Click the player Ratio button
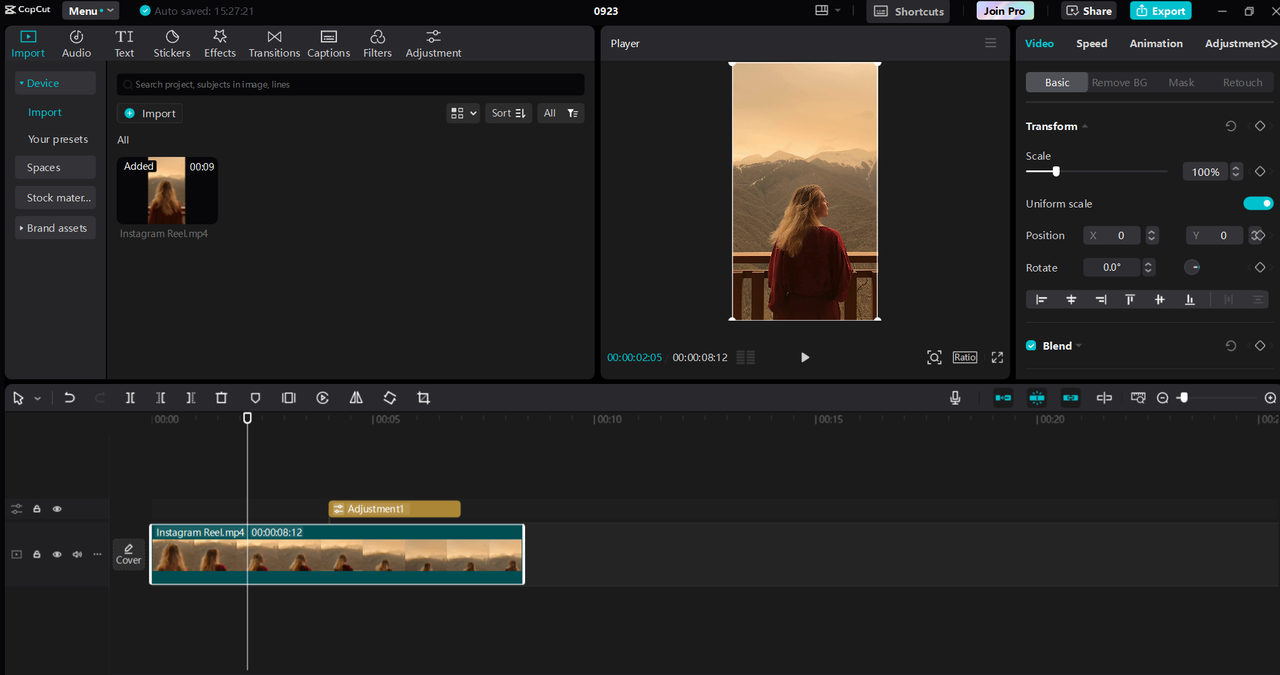The height and width of the screenshot is (675, 1280). click(x=965, y=357)
